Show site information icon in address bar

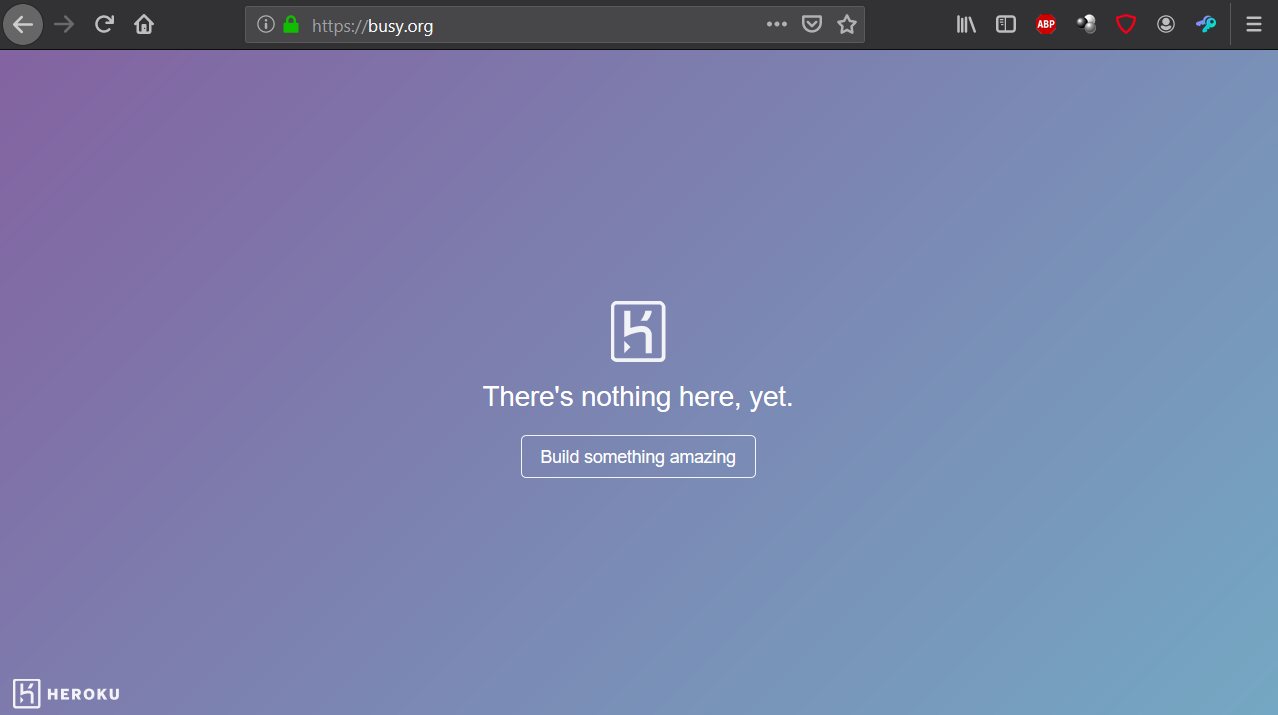(265, 24)
